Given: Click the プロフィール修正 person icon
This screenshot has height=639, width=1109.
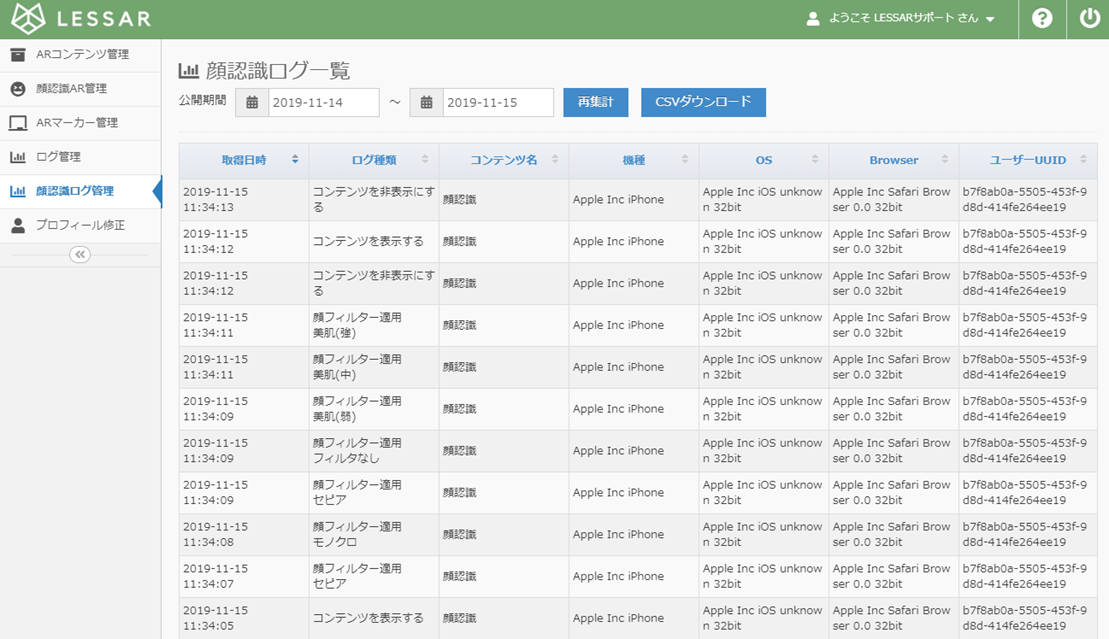Looking at the screenshot, I should click(18, 225).
